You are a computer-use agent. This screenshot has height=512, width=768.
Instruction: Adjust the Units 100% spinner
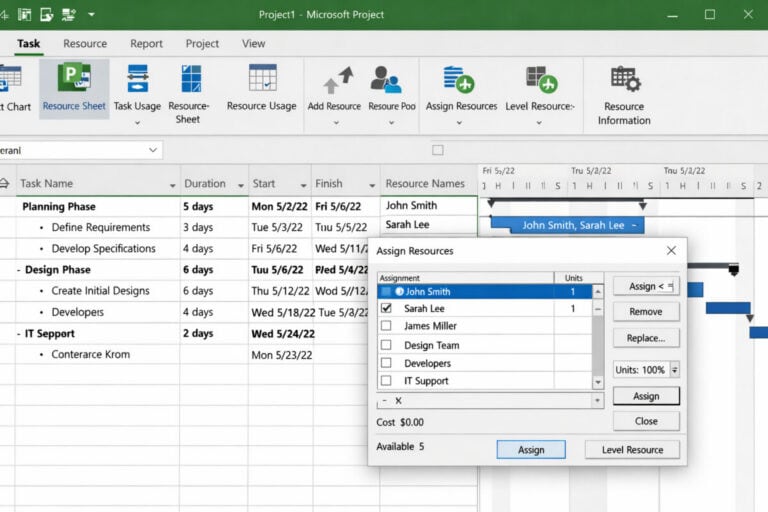tap(674, 370)
